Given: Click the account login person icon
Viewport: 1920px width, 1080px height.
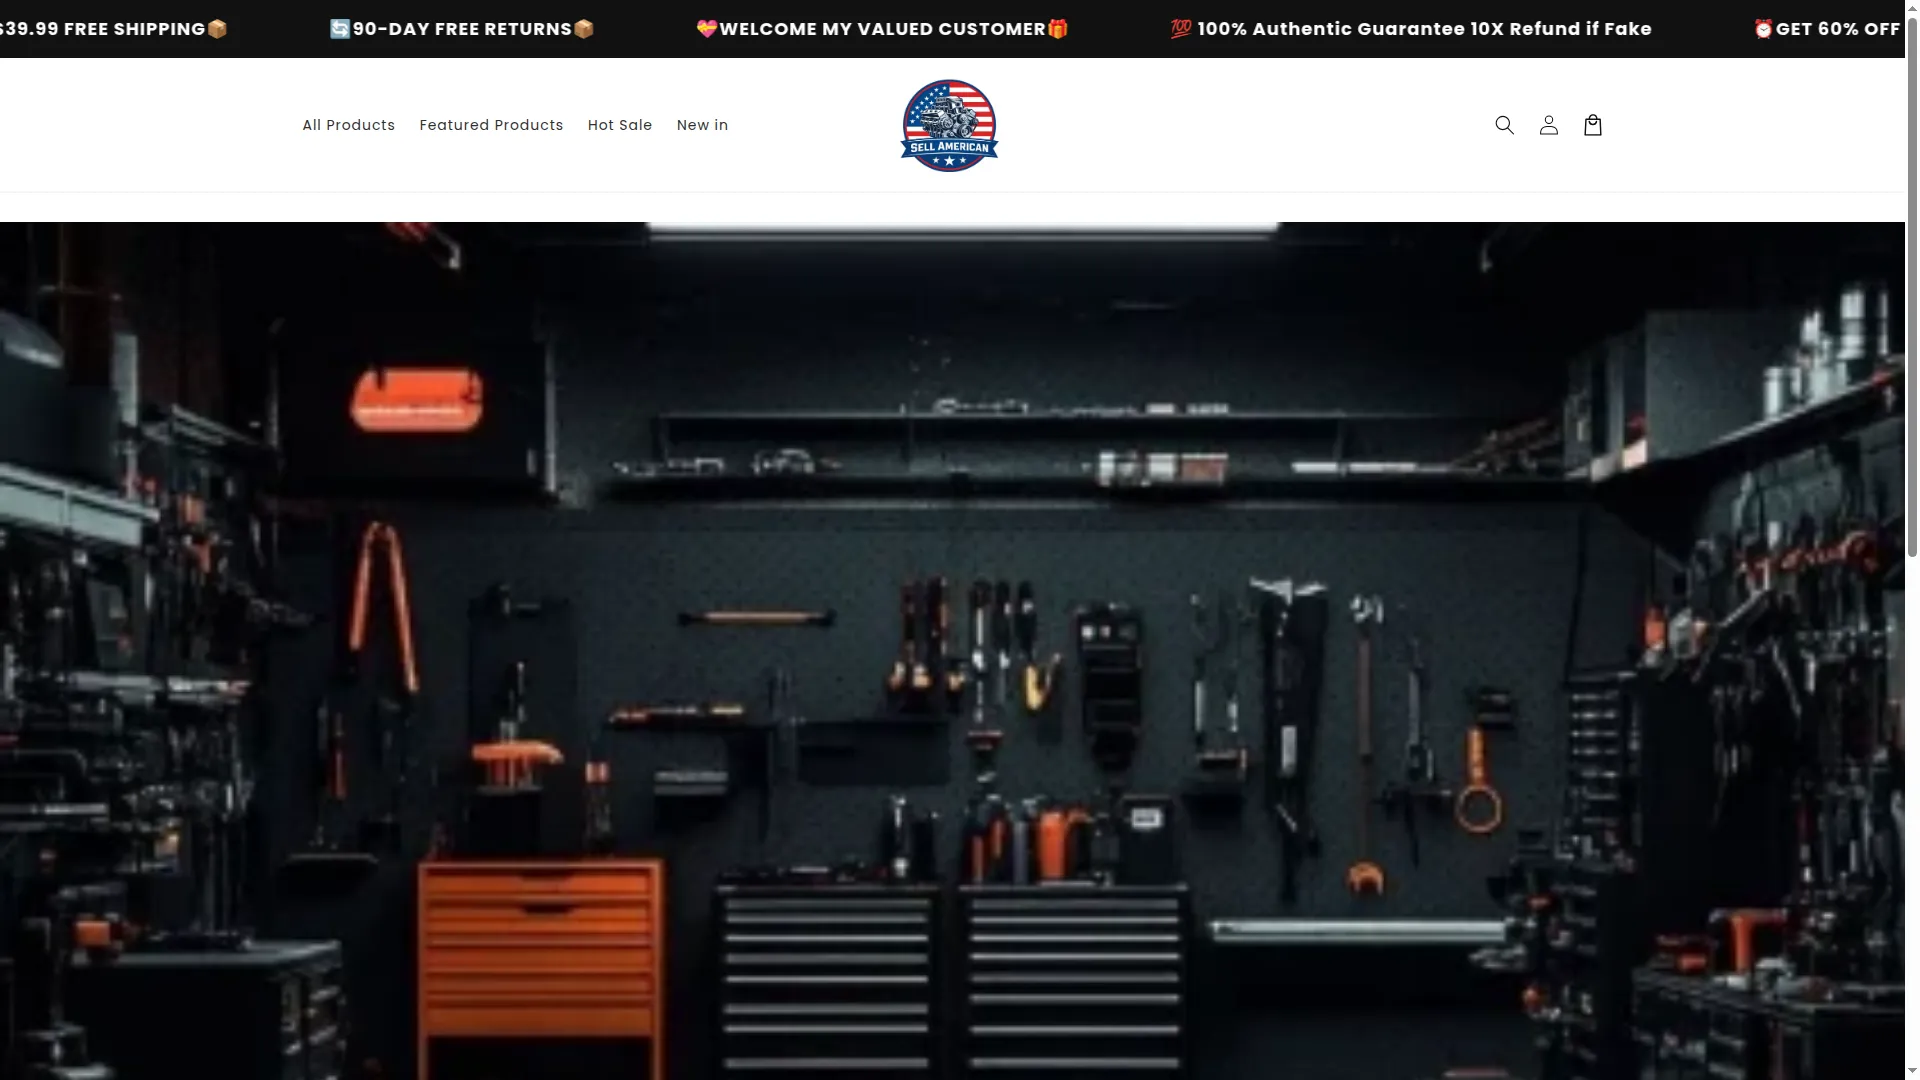Looking at the screenshot, I should 1548,125.
